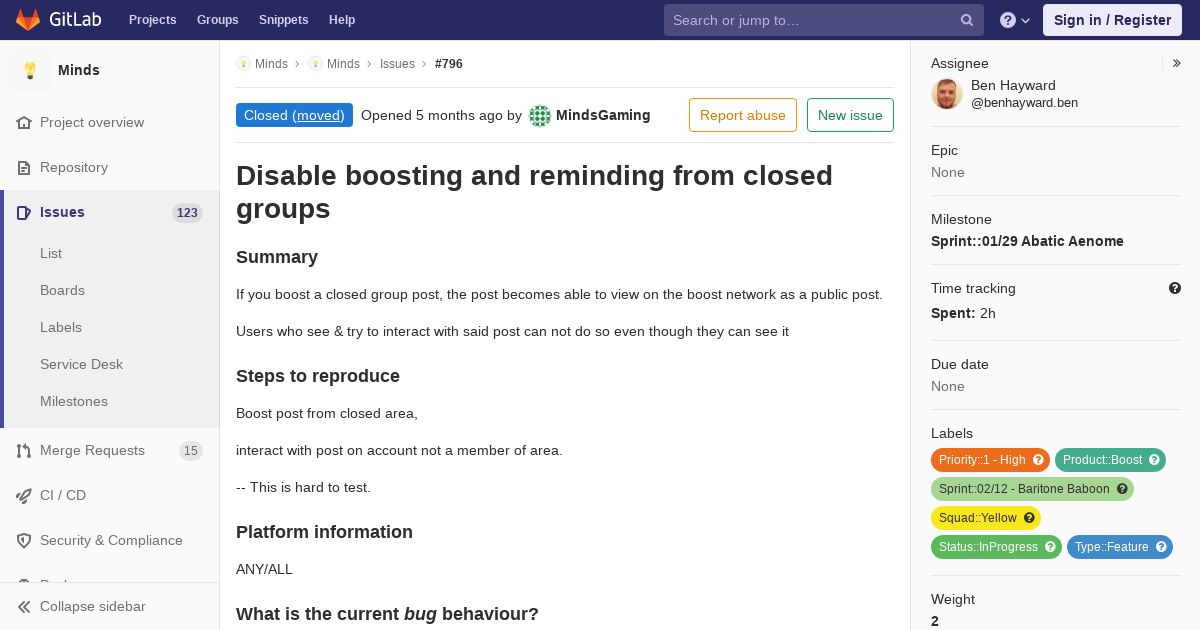Click New issue button
Image resolution: width=1200 pixels, height=630 pixels.
(850, 115)
